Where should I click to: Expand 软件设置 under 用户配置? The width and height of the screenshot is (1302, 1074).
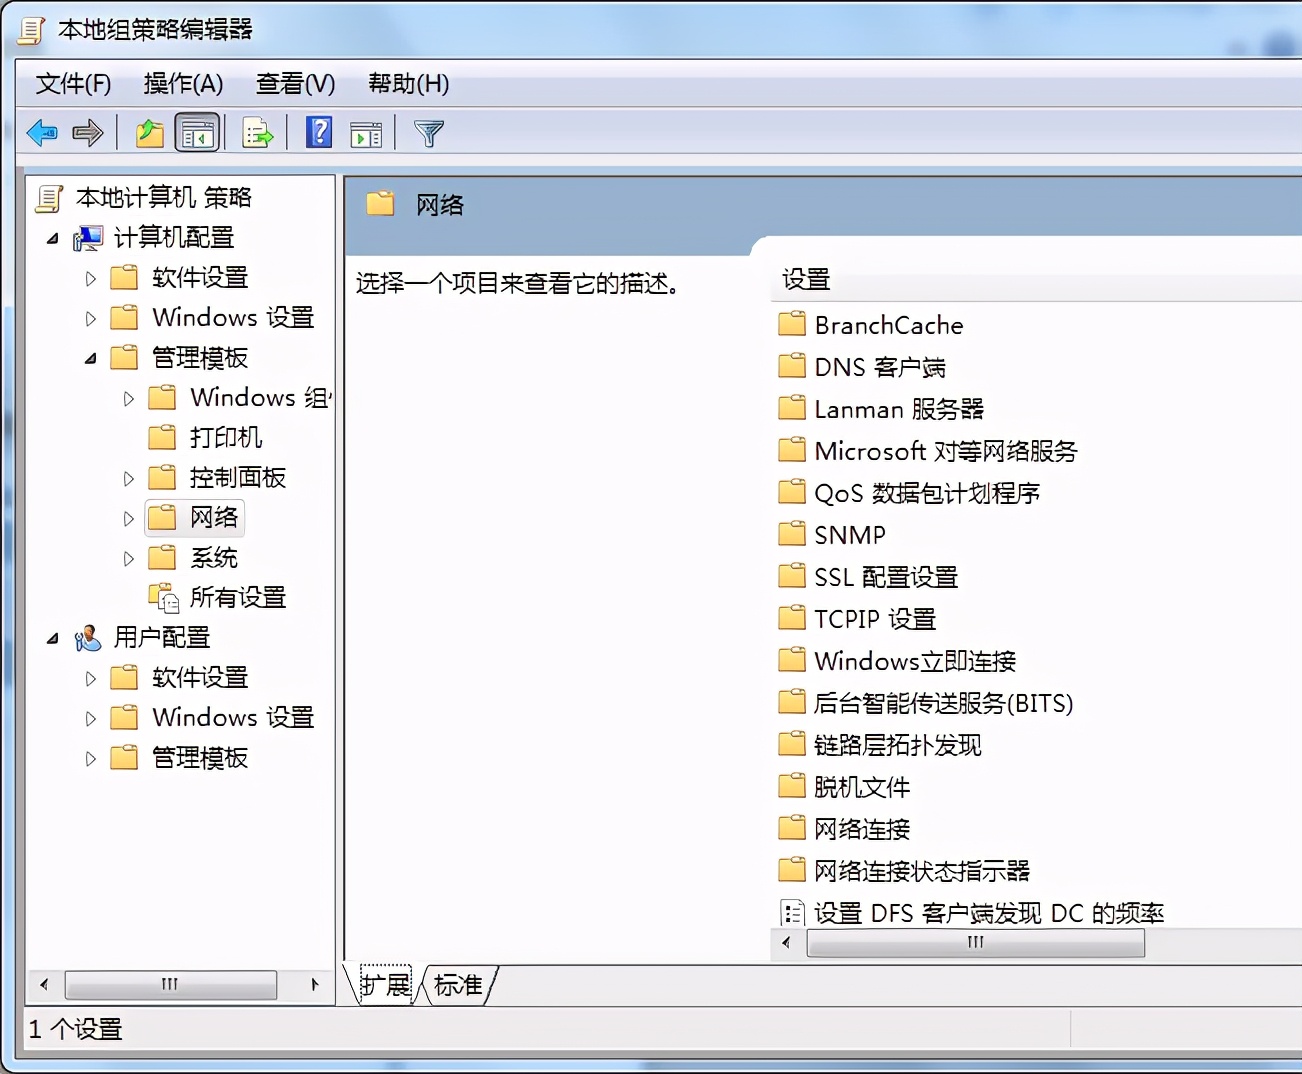90,678
